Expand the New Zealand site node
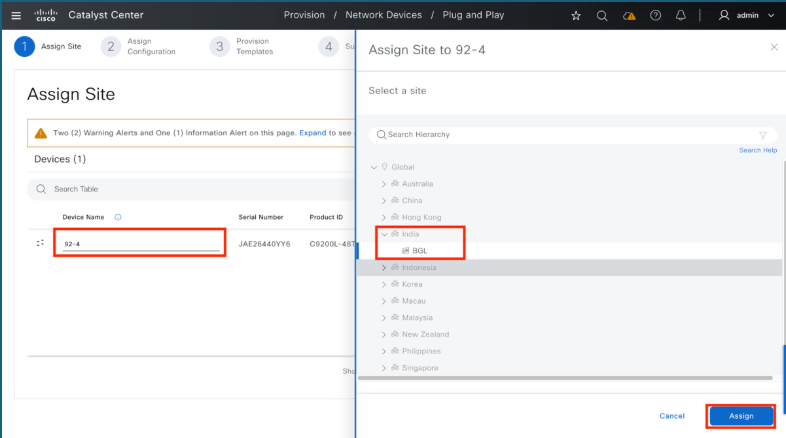This screenshot has height=438, width=786. pyautogui.click(x=383, y=334)
